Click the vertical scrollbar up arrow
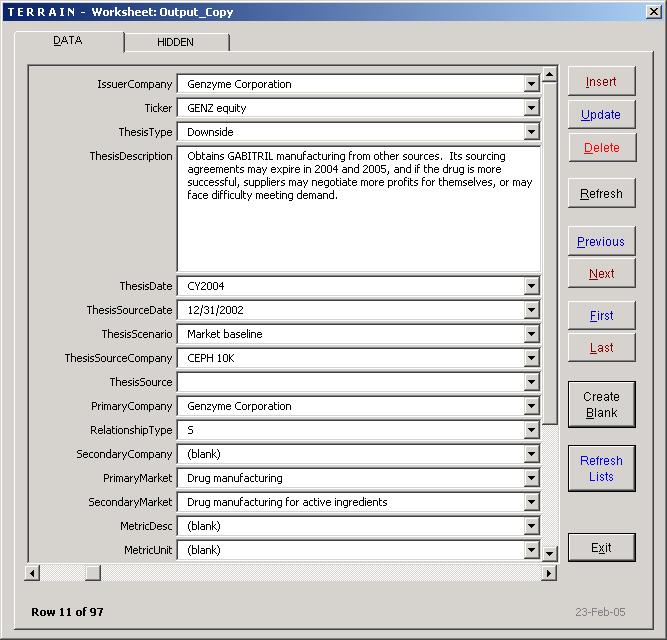This screenshot has height=640, width=667. pyautogui.click(x=549, y=74)
